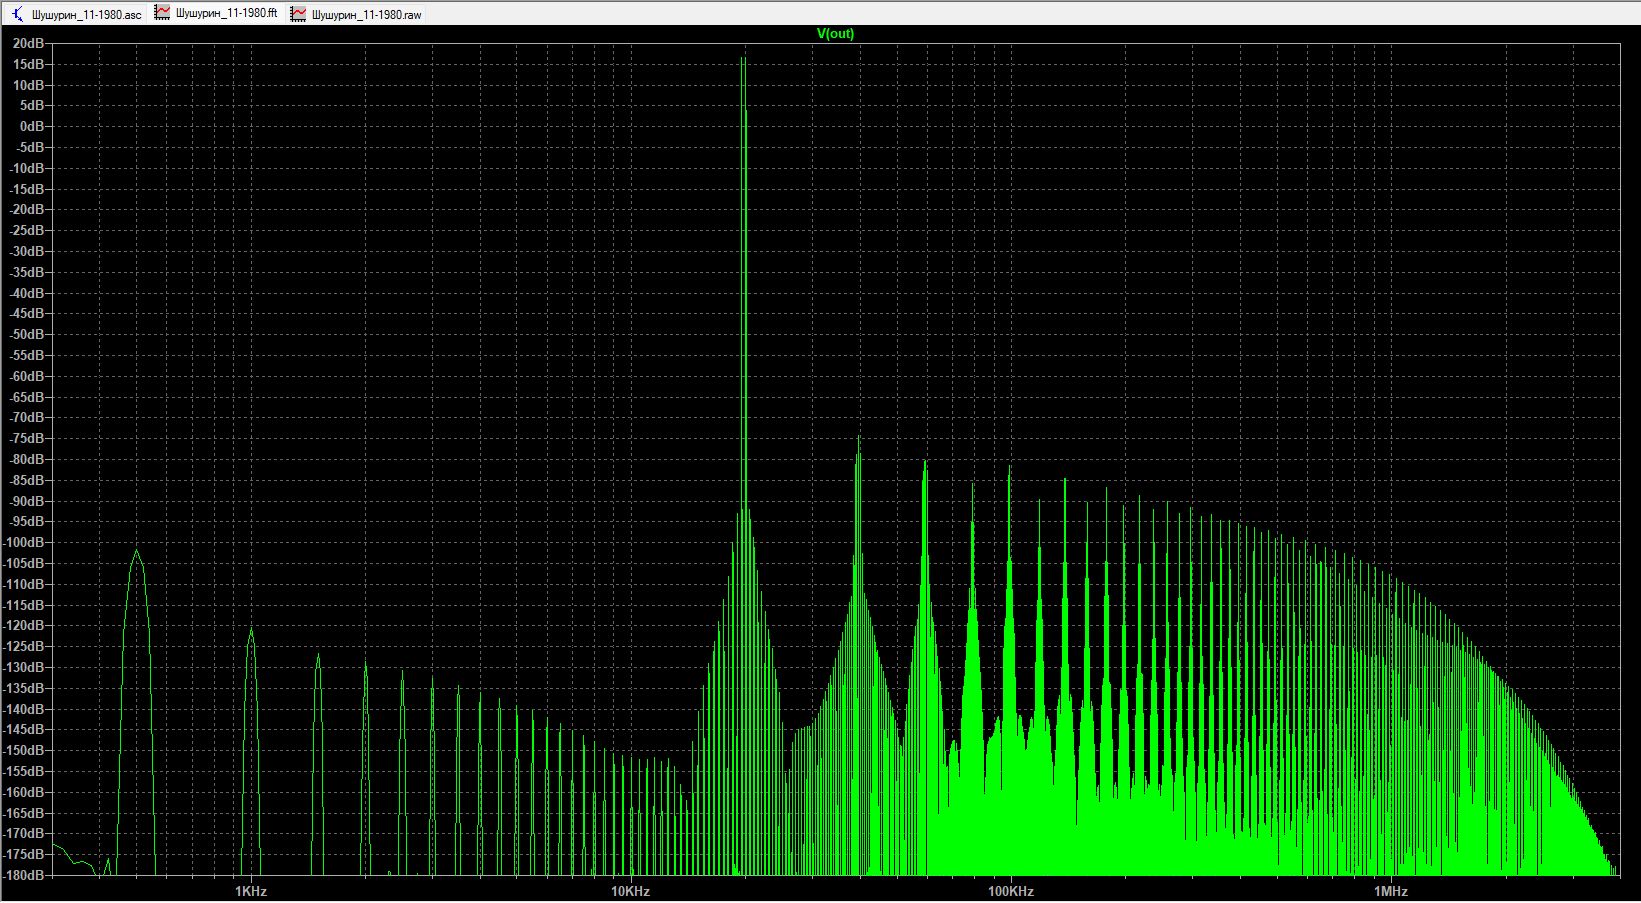Click the 15dB vertical axis label
This screenshot has height=903, width=1641.
[29, 64]
